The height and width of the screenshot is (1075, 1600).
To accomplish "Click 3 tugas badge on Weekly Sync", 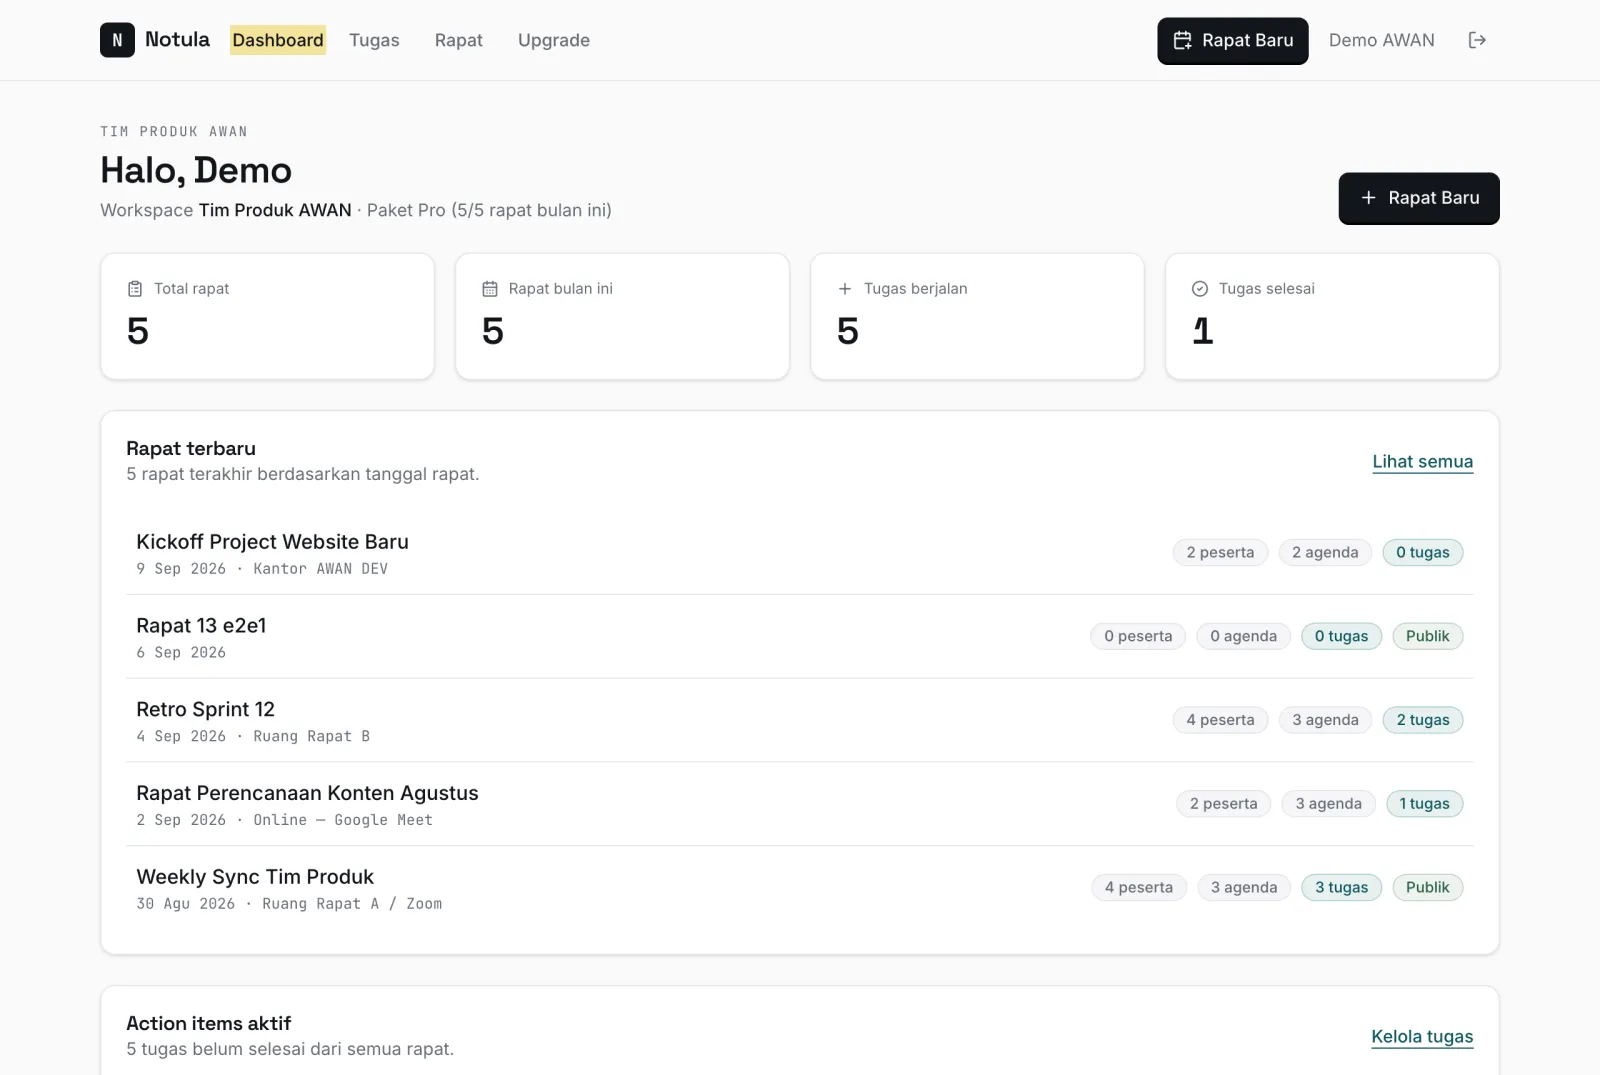I will [1341, 887].
